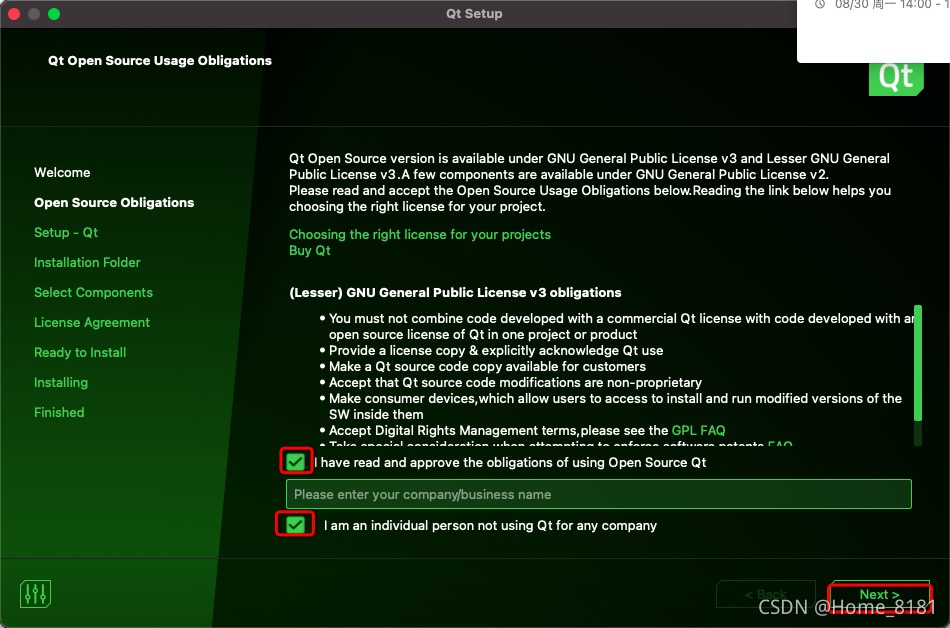Select the Ready to Install step
Image resolution: width=950 pixels, height=628 pixels.
click(x=80, y=352)
